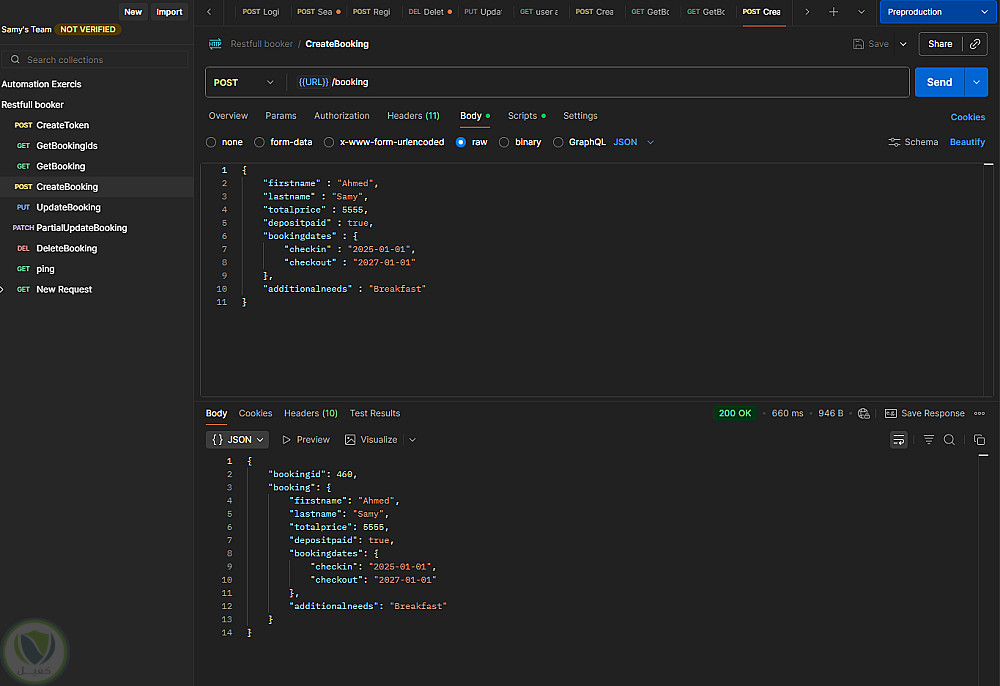
Task: Click the filter response icon
Action: (929, 440)
